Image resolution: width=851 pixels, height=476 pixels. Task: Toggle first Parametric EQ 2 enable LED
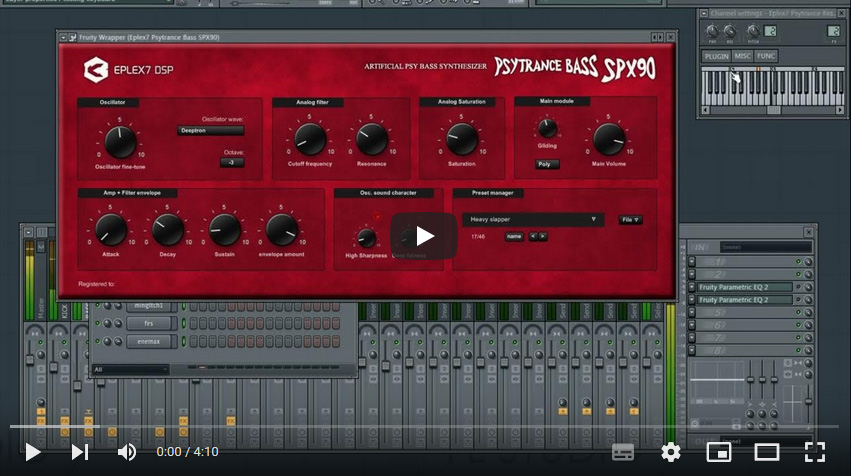coord(798,287)
